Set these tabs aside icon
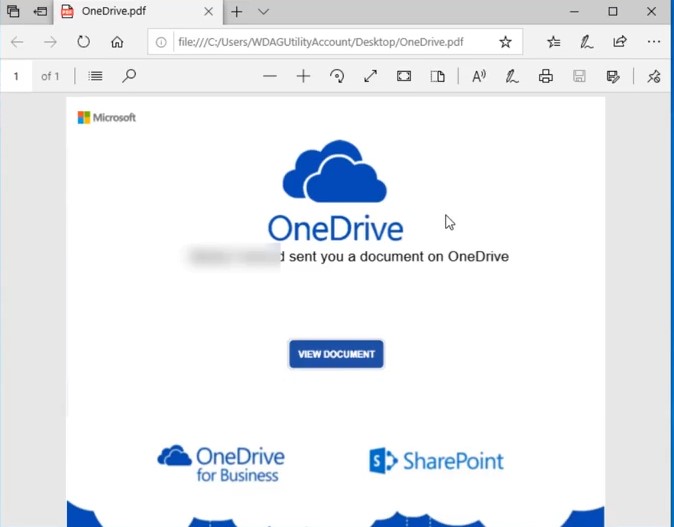Screen dimensions: 674x527 tap(40, 11)
